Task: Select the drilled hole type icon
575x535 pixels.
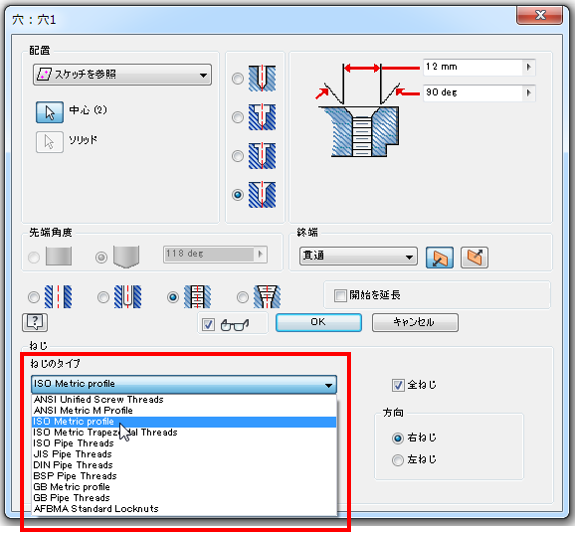Action: pyautogui.click(x=262, y=78)
